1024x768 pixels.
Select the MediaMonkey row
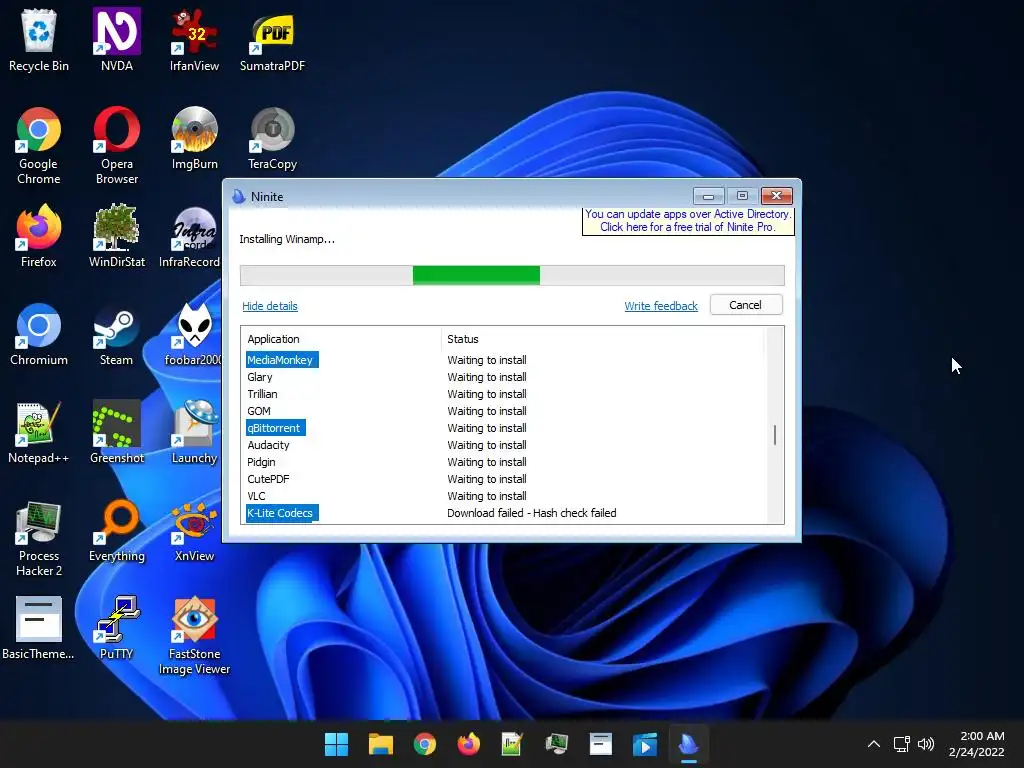click(502, 360)
